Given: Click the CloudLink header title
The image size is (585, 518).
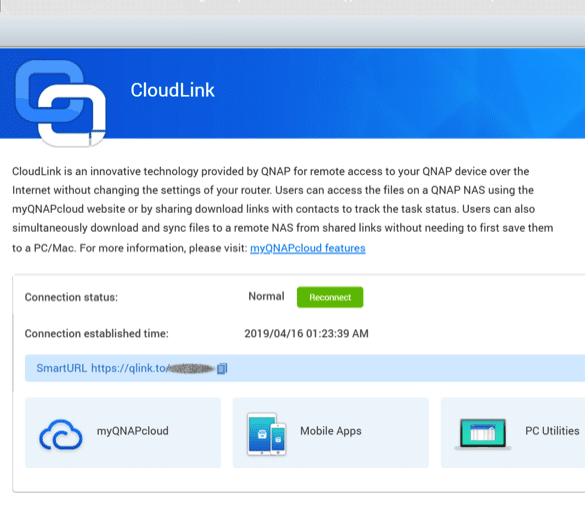Looking at the screenshot, I should [172, 90].
